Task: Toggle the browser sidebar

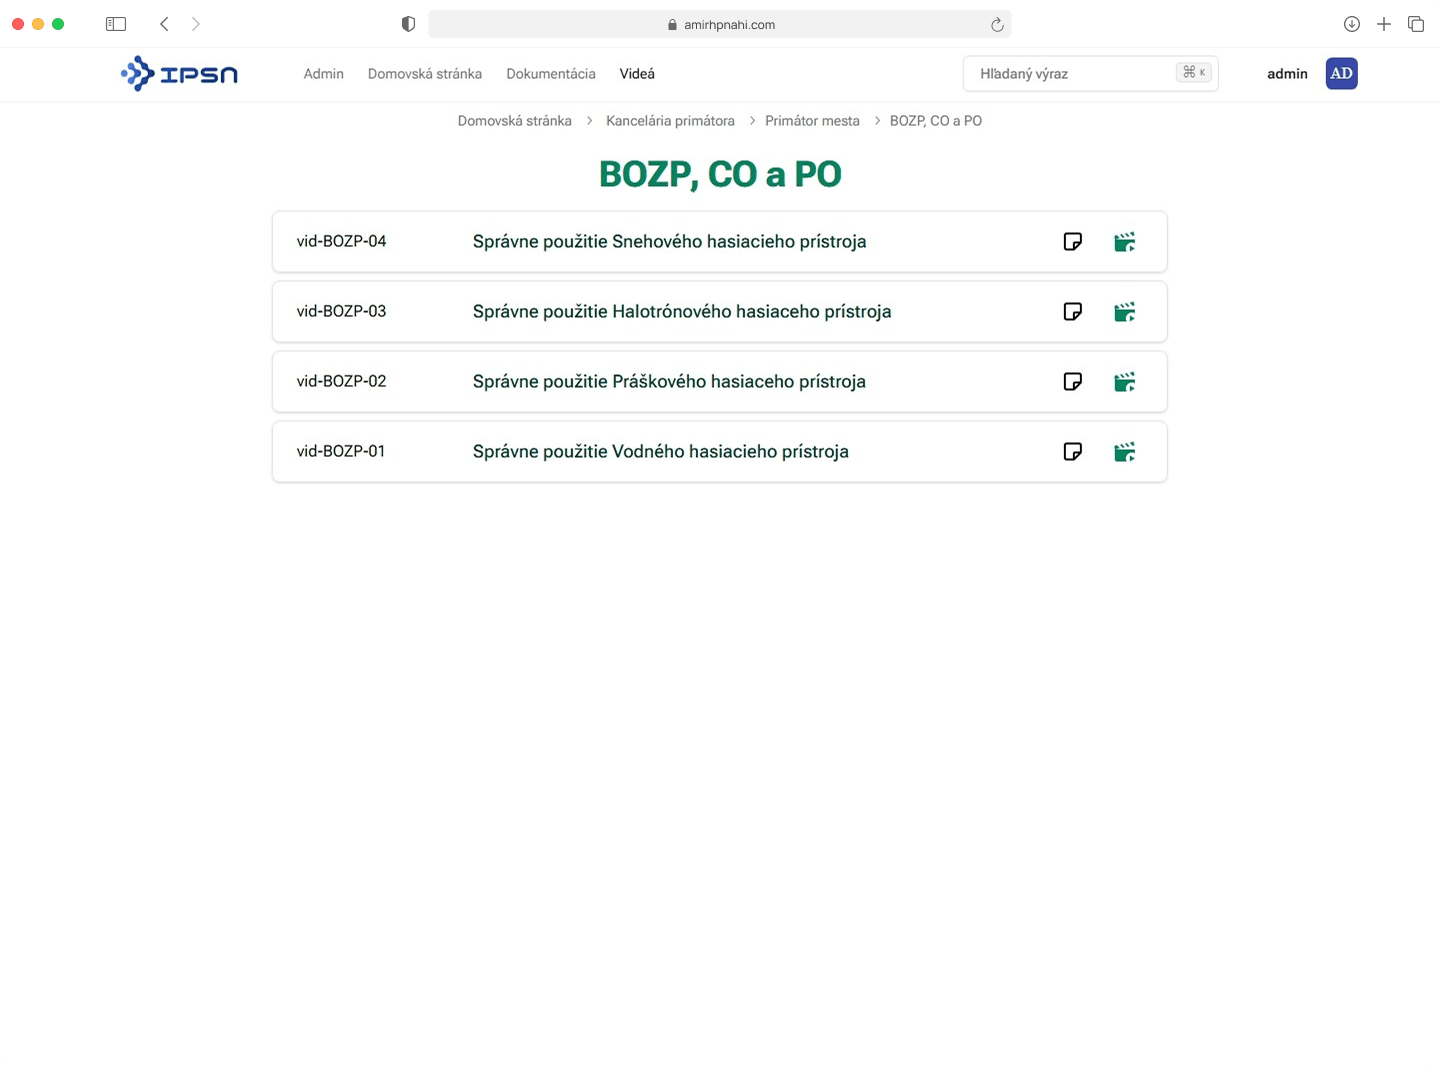Action: click(x=116, y=23)
